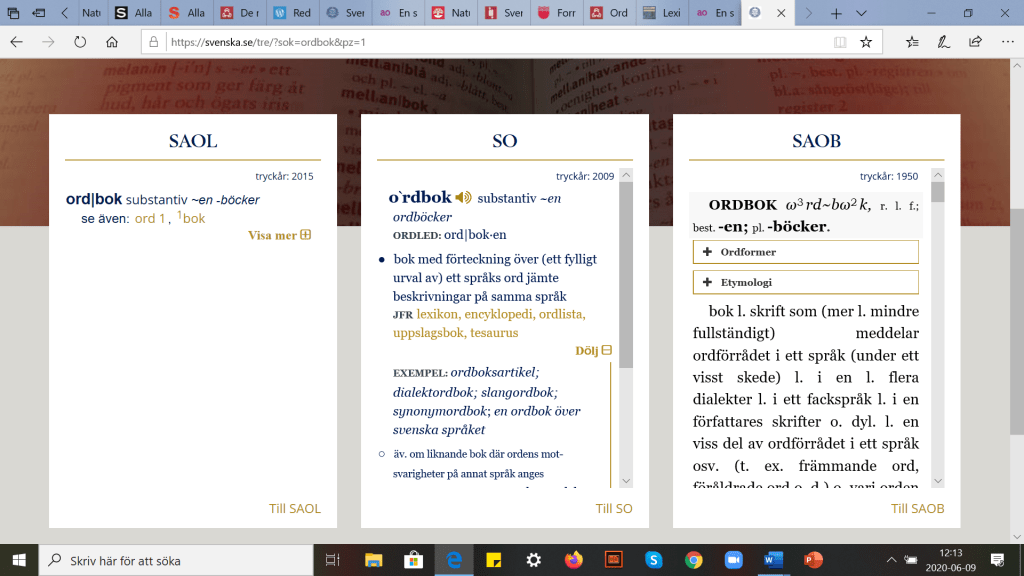Open the Favorites hub icon
The height and width of the screenshot is (576, 1024).
pyautogui.click(x=912, y=42)
